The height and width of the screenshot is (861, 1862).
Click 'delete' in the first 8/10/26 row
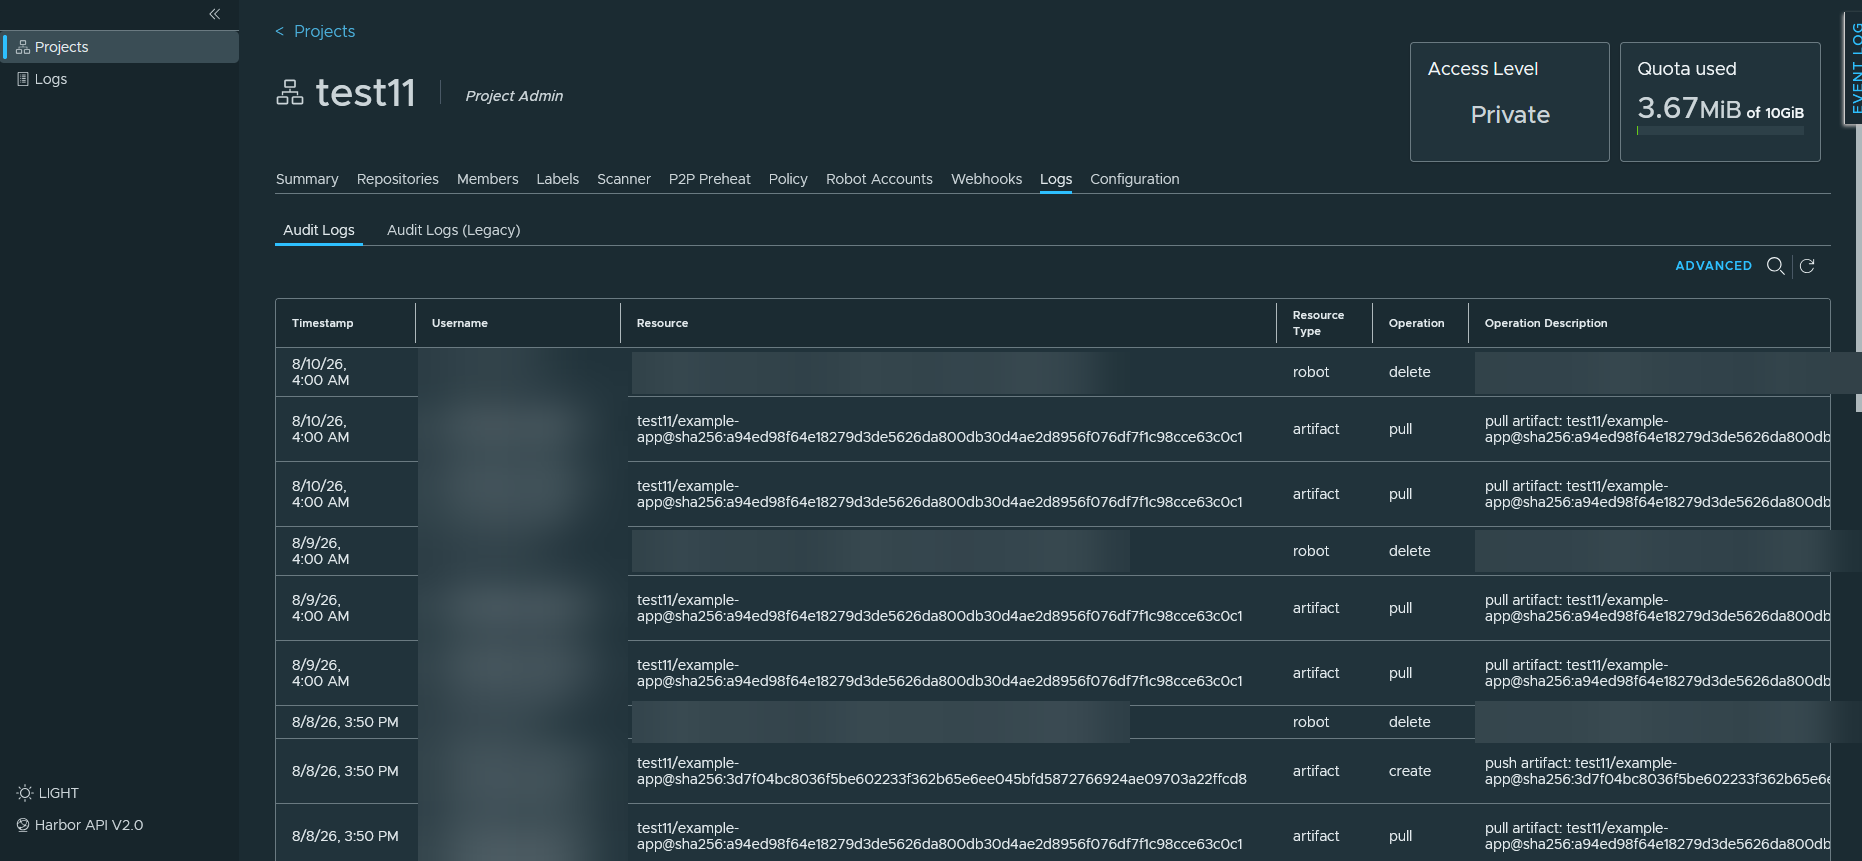coord(1409,372)
